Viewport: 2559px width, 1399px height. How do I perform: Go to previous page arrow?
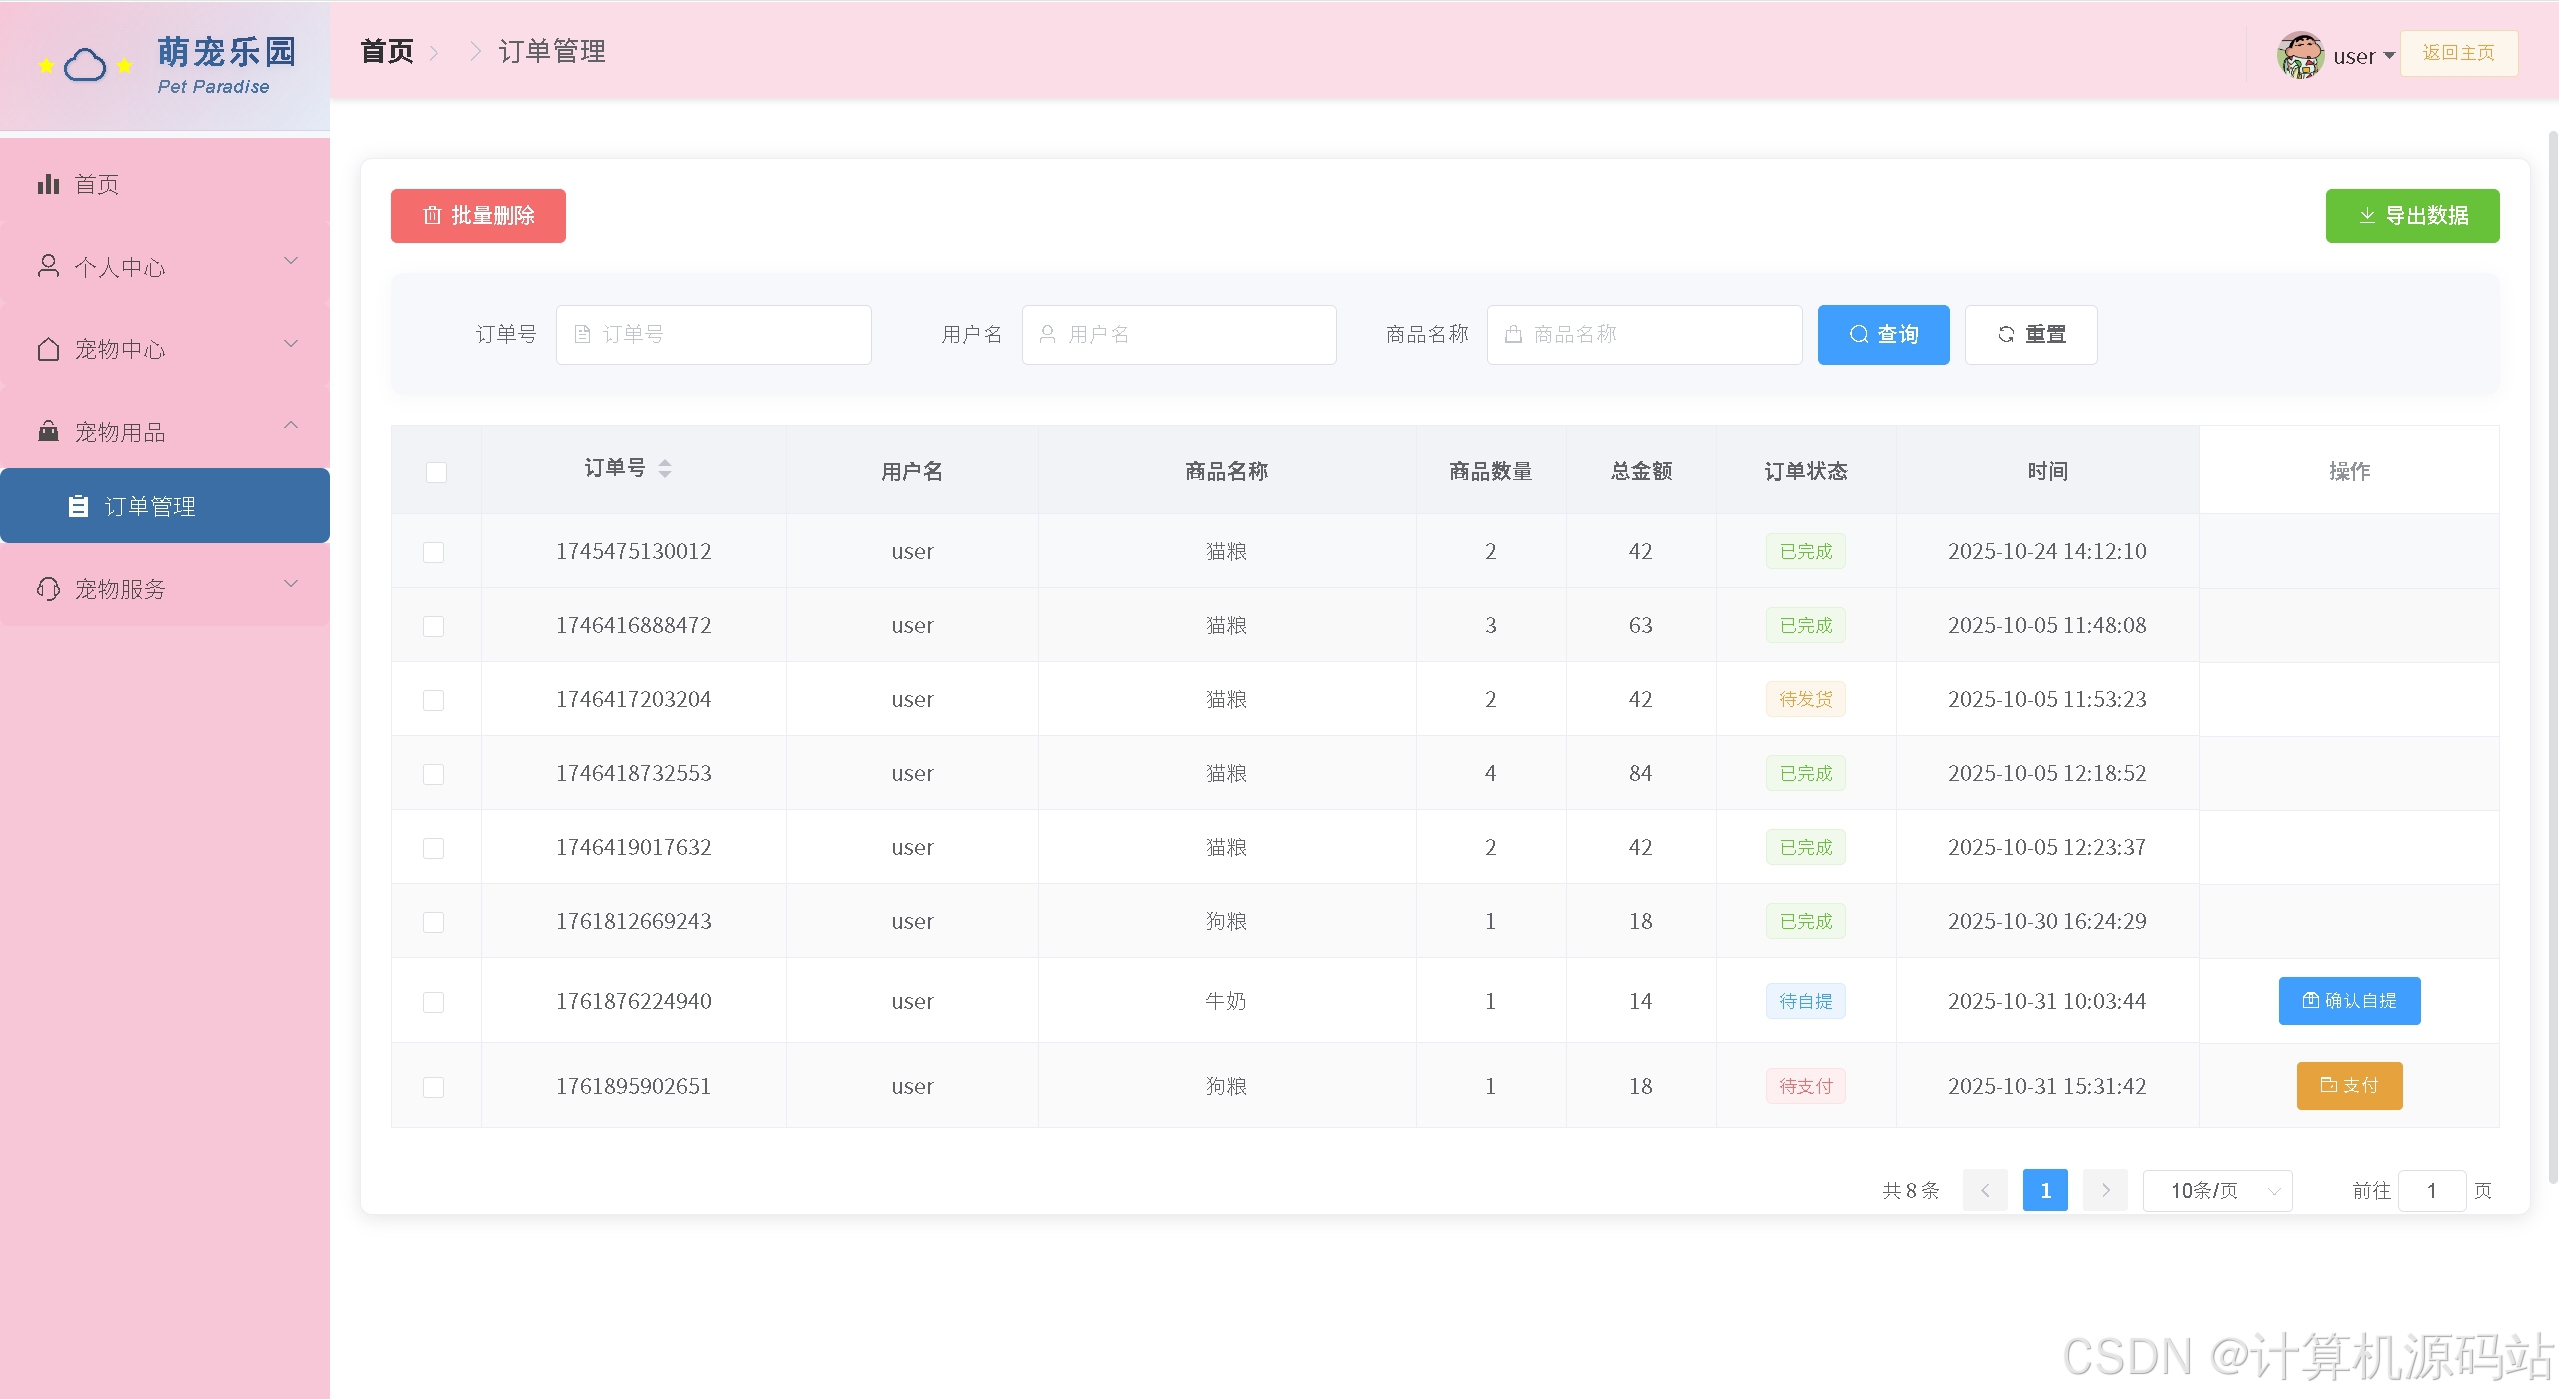coord(1985,1190)
